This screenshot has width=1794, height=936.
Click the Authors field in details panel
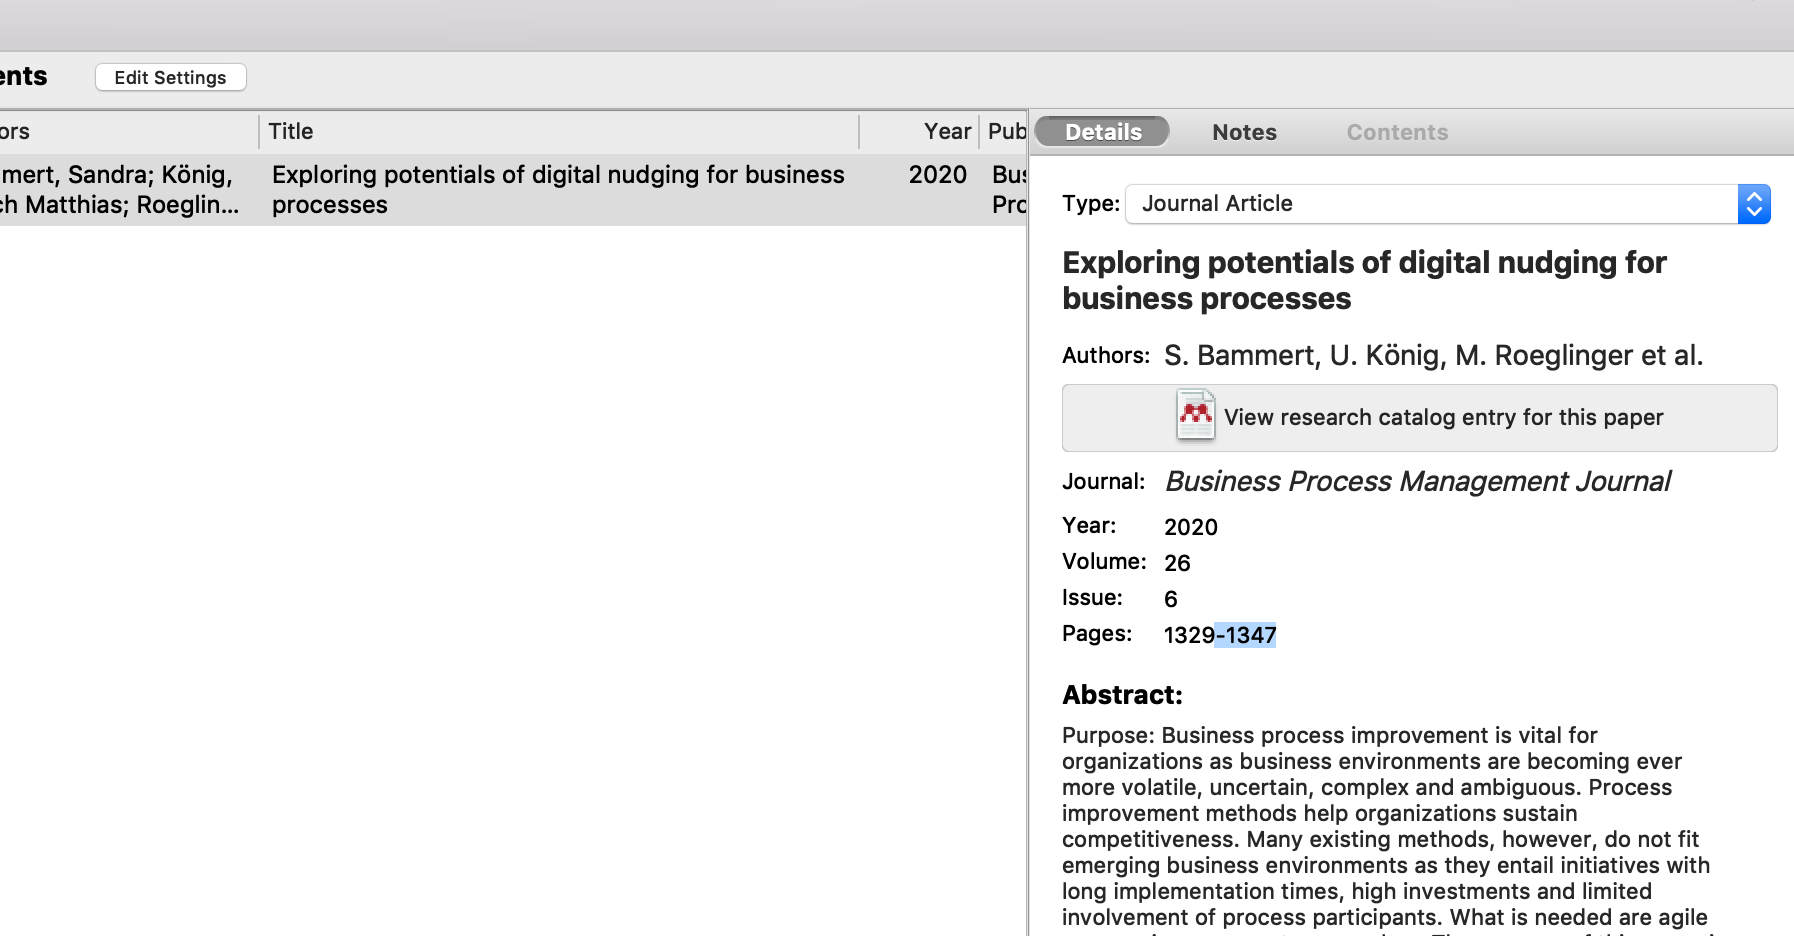1432,356
